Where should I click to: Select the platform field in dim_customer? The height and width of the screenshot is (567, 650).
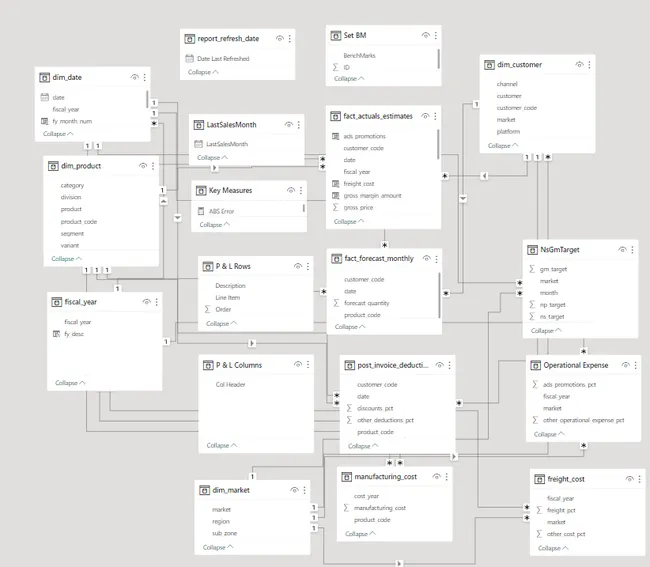pos(508,132)
